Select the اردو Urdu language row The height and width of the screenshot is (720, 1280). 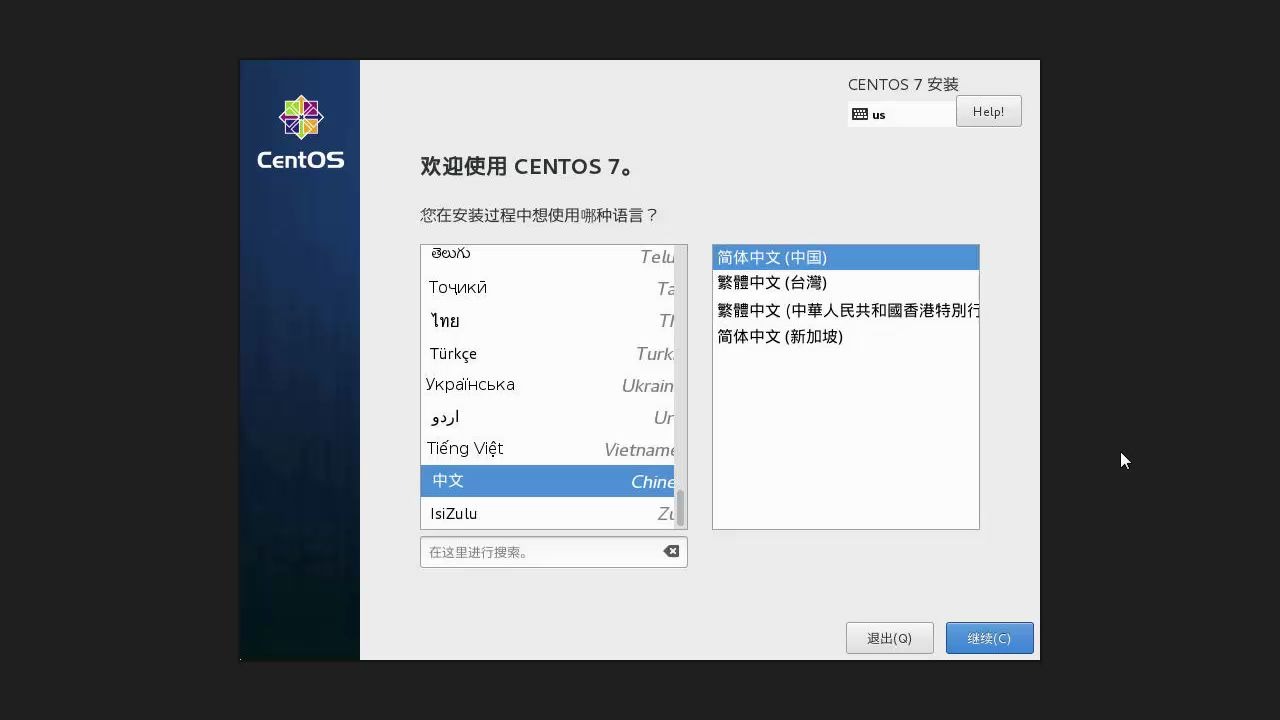[x=547, y=417]
